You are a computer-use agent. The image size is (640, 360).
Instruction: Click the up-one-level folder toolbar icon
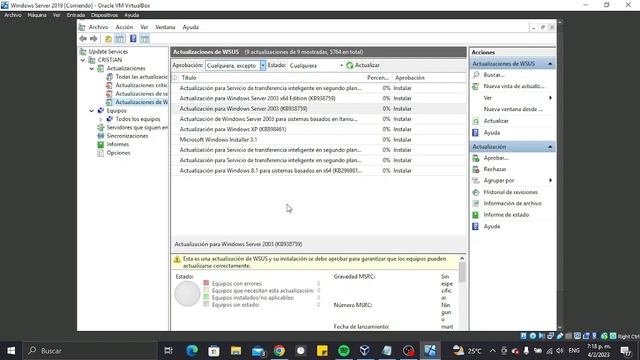coord(108,39)
